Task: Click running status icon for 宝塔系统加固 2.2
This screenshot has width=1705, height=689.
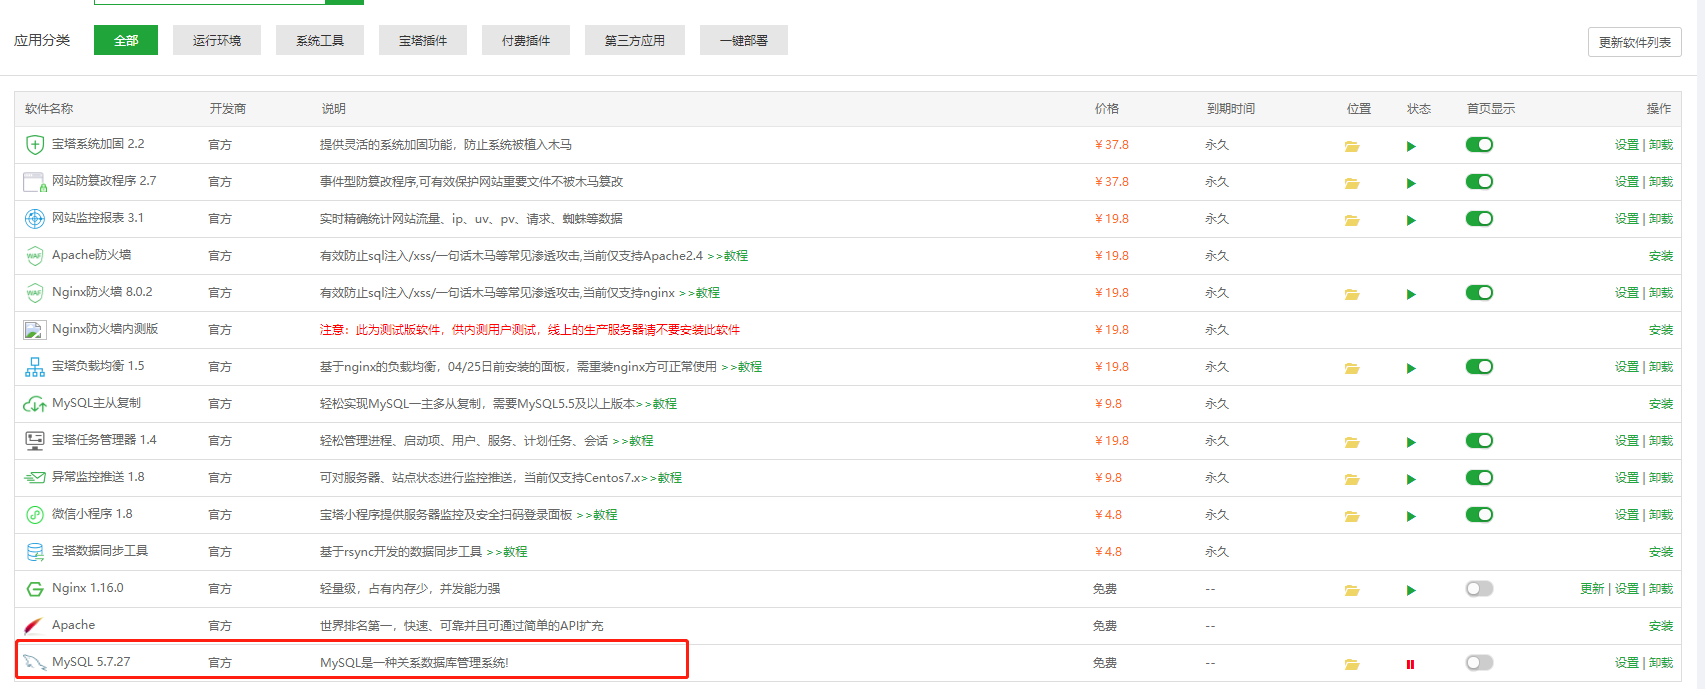Action: pos(1411,146)
